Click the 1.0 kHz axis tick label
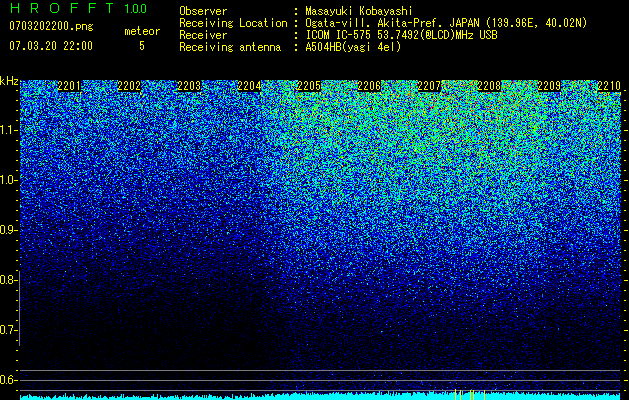Image resolution: width=629 pixels, height=400 pixels. [x=7, y=181]
